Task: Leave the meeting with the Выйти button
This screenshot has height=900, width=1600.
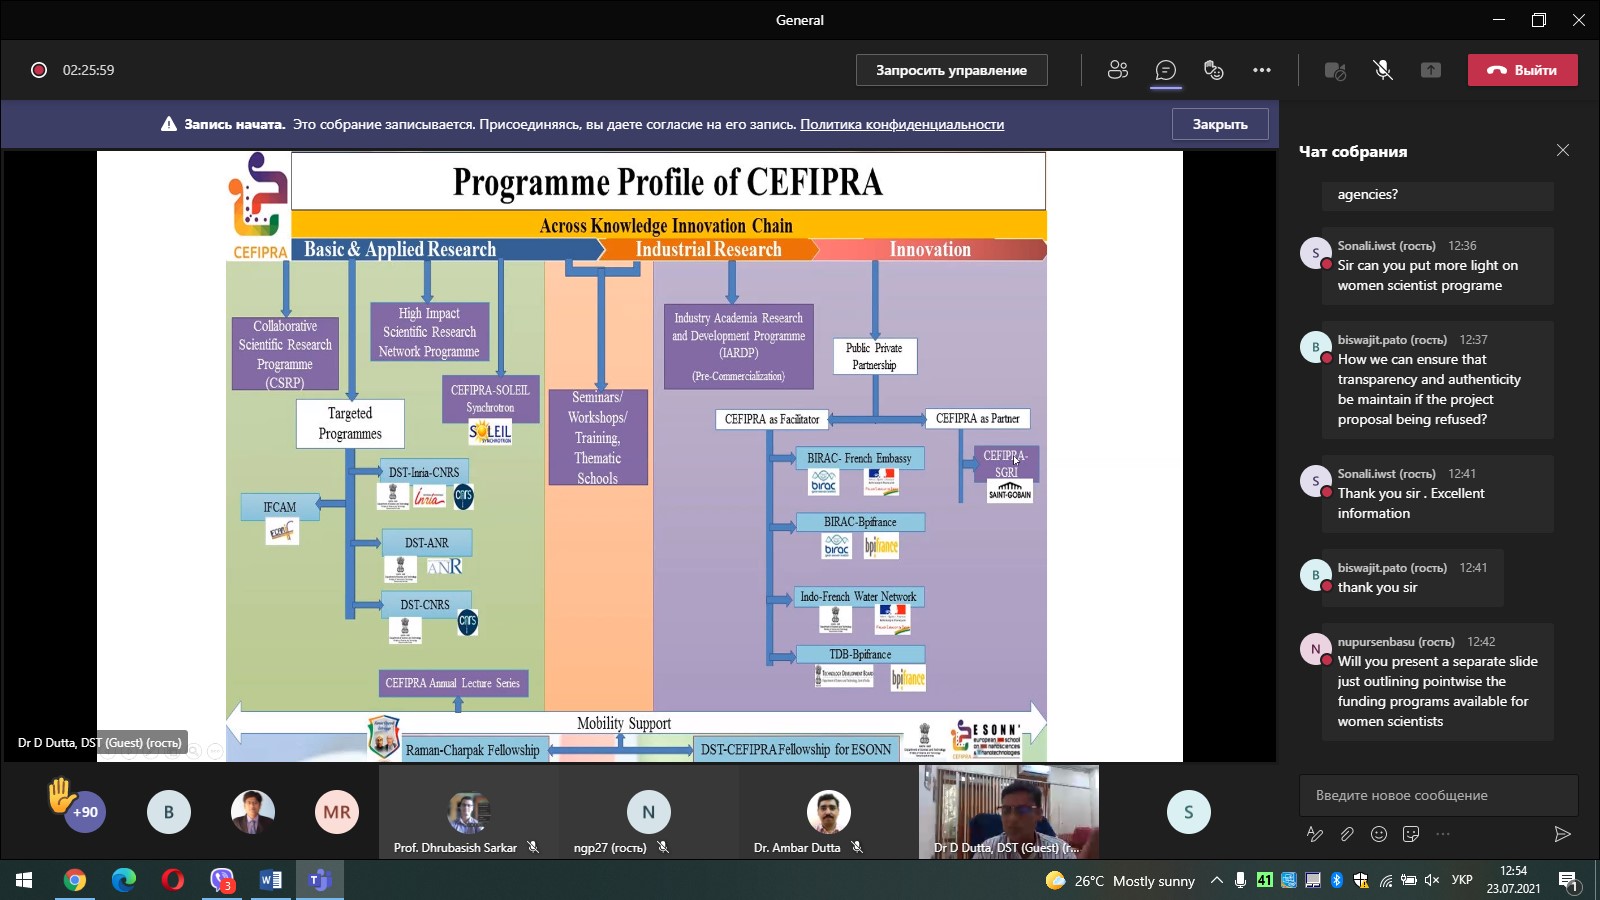Action: (x=1522, y=70)
